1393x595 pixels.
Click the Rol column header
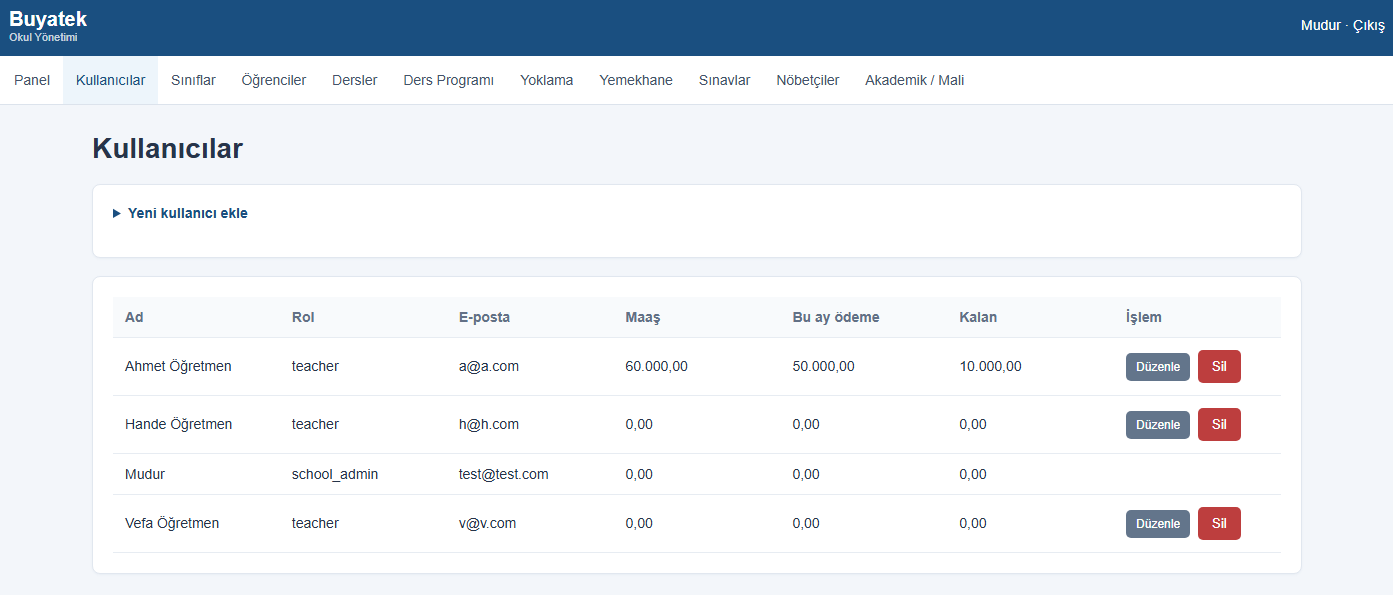point(303,317)
